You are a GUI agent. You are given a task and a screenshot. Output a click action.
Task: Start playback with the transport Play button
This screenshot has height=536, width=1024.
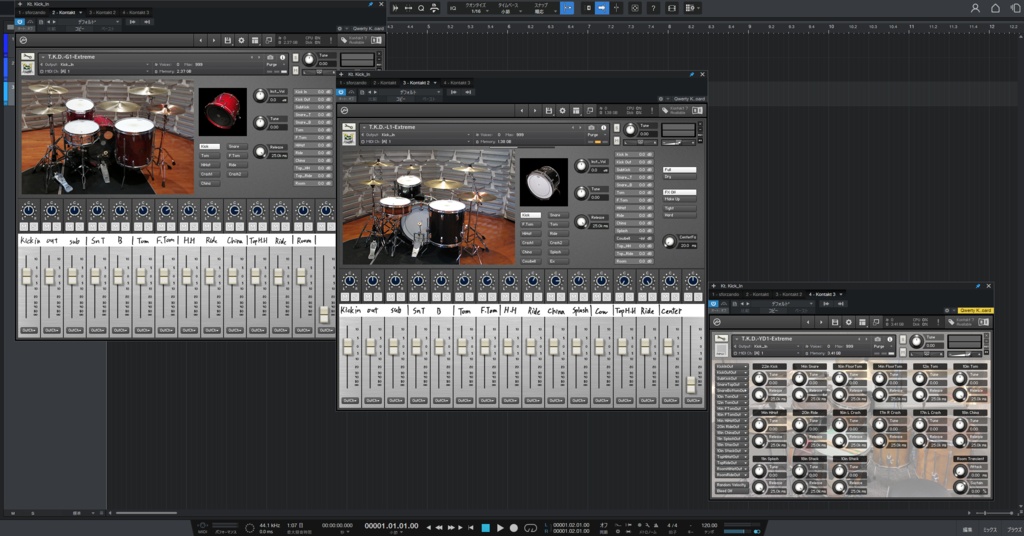click(x=500, y=528)
